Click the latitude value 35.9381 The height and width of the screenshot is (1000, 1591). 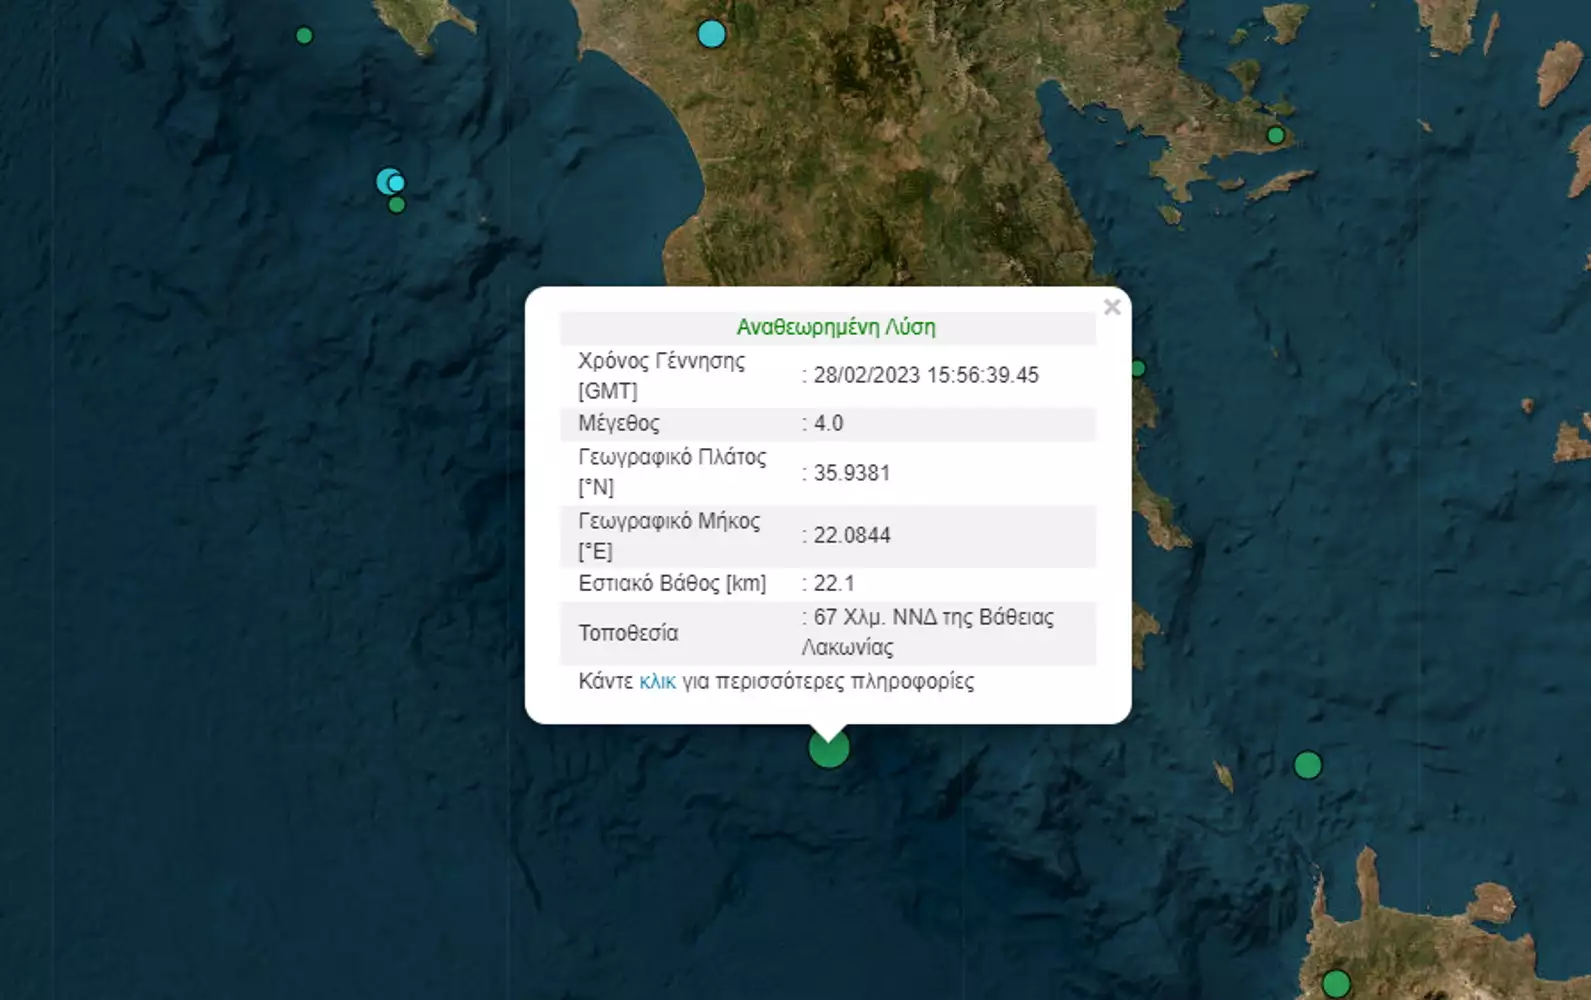851,473
